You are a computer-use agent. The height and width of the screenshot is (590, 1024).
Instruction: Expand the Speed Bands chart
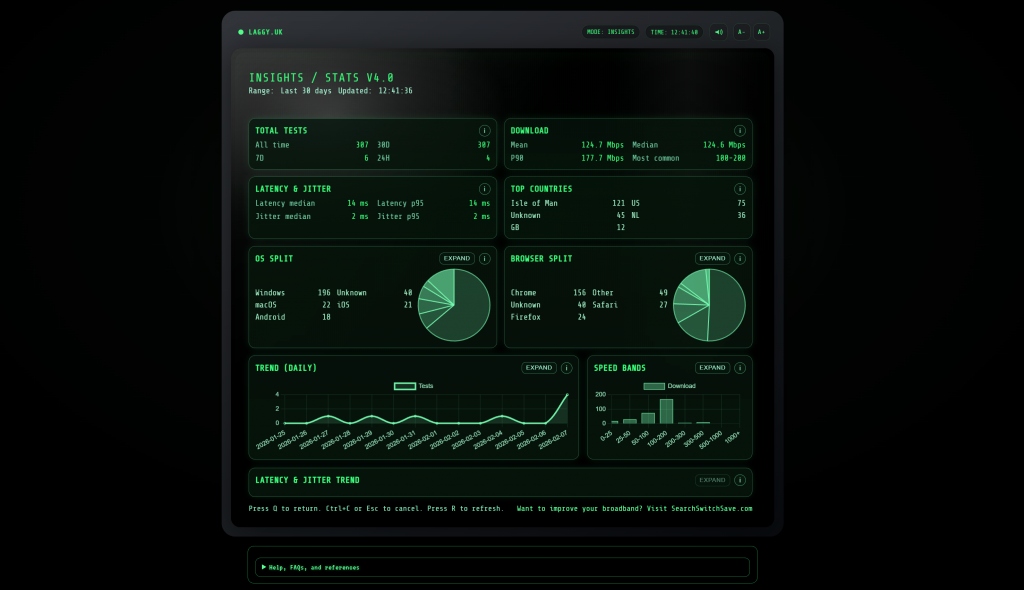[712, 368]
